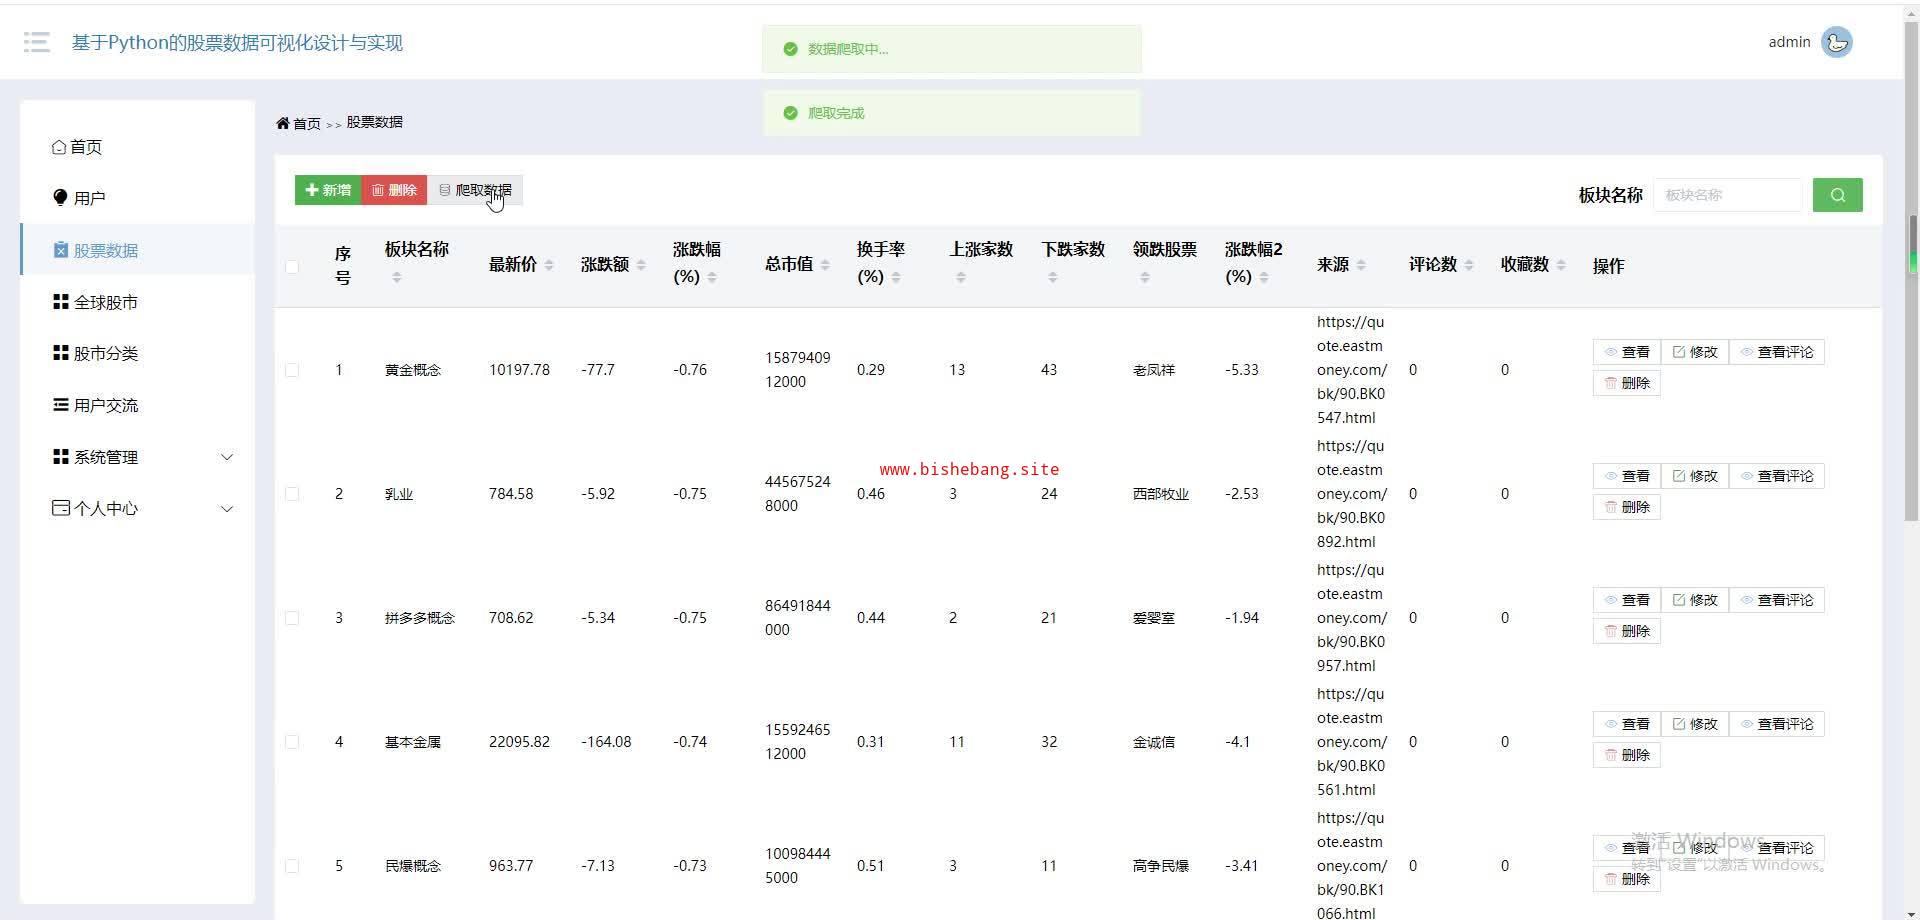Open 全球股市 in the sidebar

[105, 302]
